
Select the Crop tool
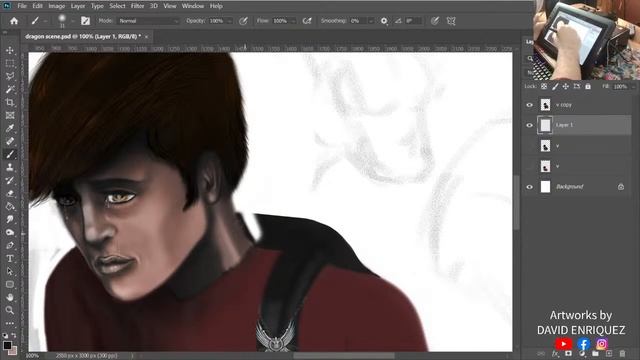click(10, 102)
